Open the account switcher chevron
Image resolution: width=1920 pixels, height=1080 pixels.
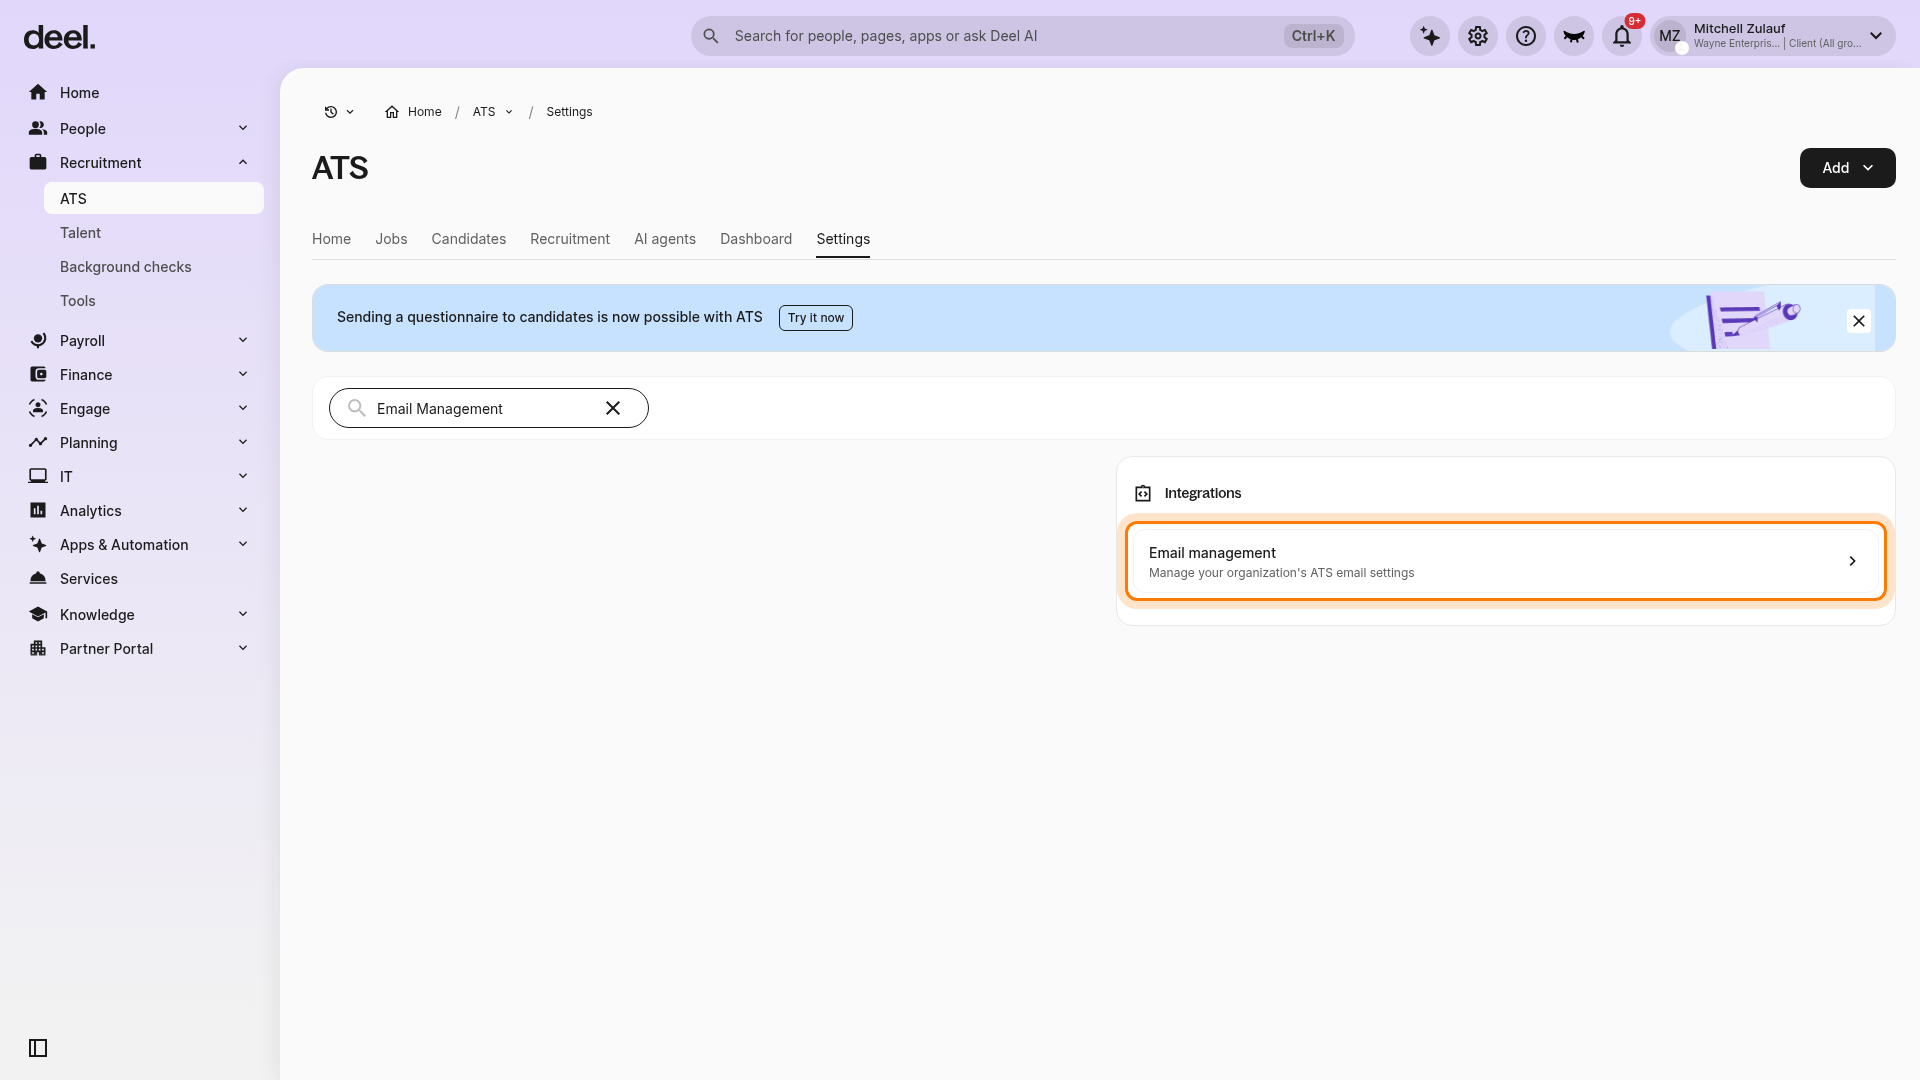click(x=1876, y=36)
